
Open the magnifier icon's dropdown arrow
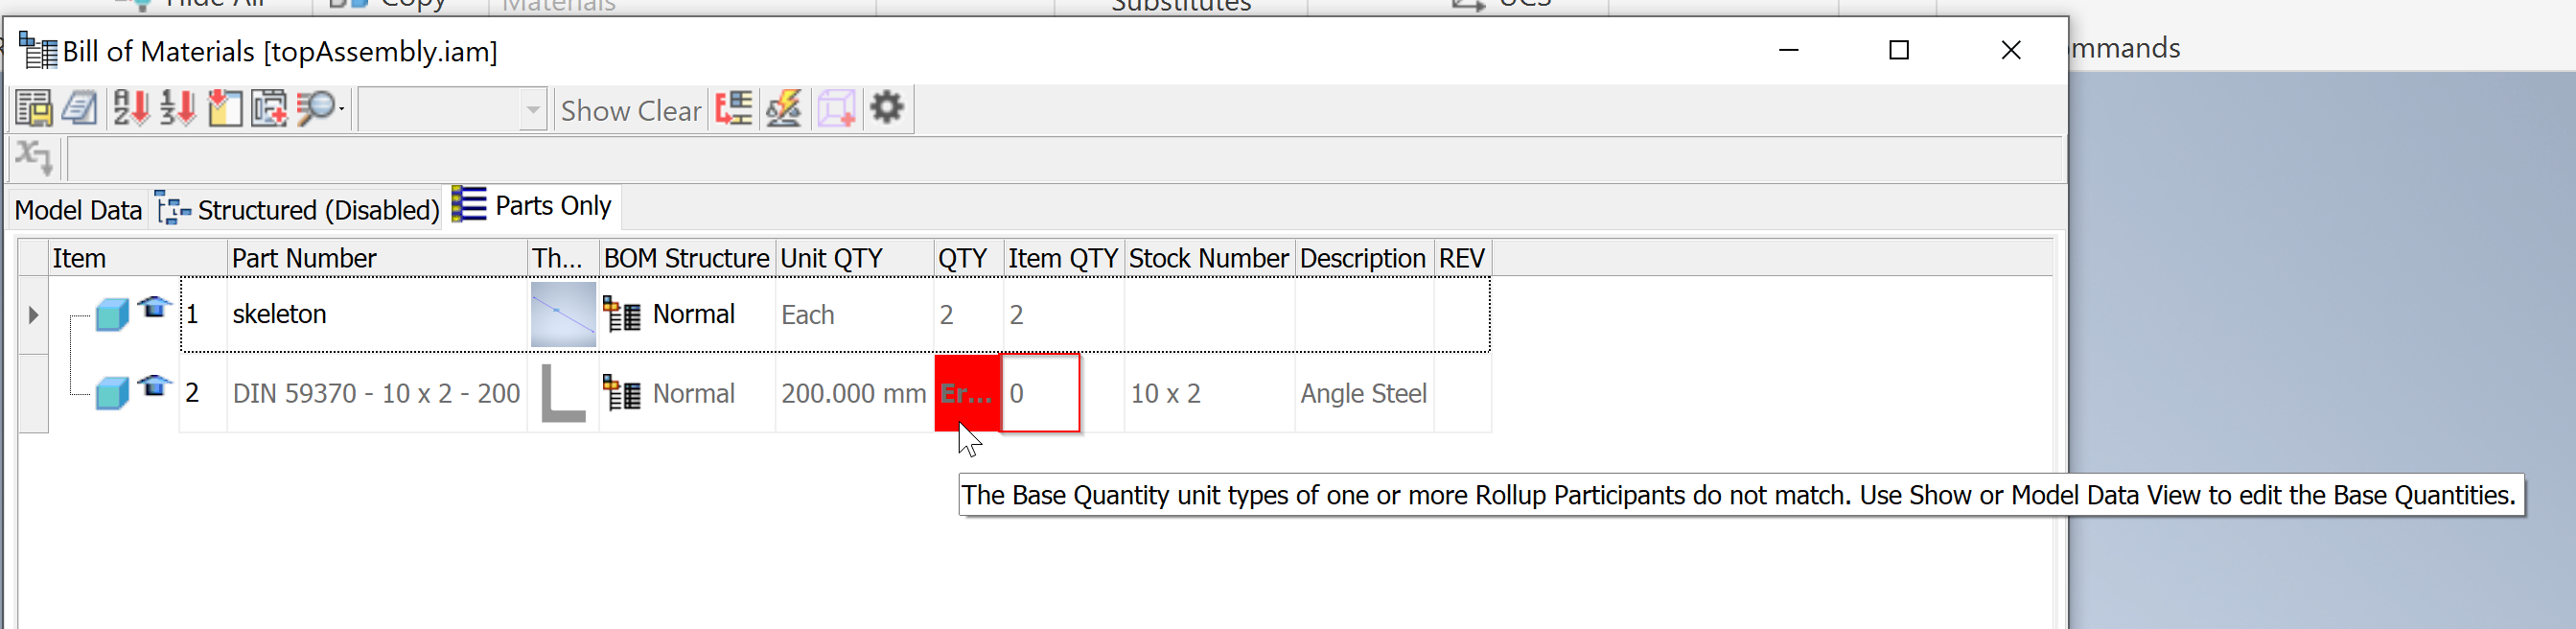pyautogui.click(x=341, y=108)
